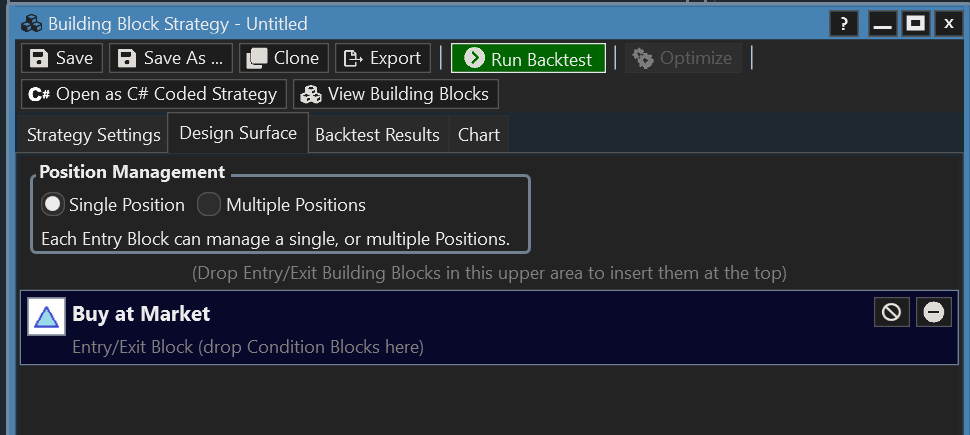Select Multiple Positions radio button
Image resolution: width=970 pixels, height=435 pixels.
coord(209,205)
